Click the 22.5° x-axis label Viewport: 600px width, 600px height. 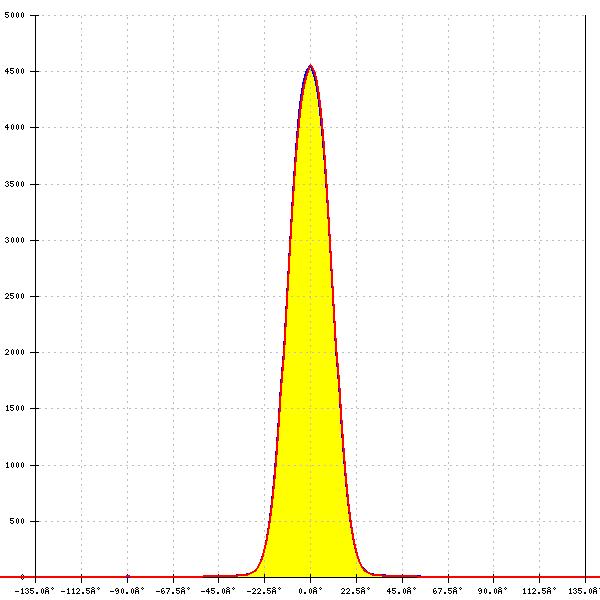tap(357, 591)
